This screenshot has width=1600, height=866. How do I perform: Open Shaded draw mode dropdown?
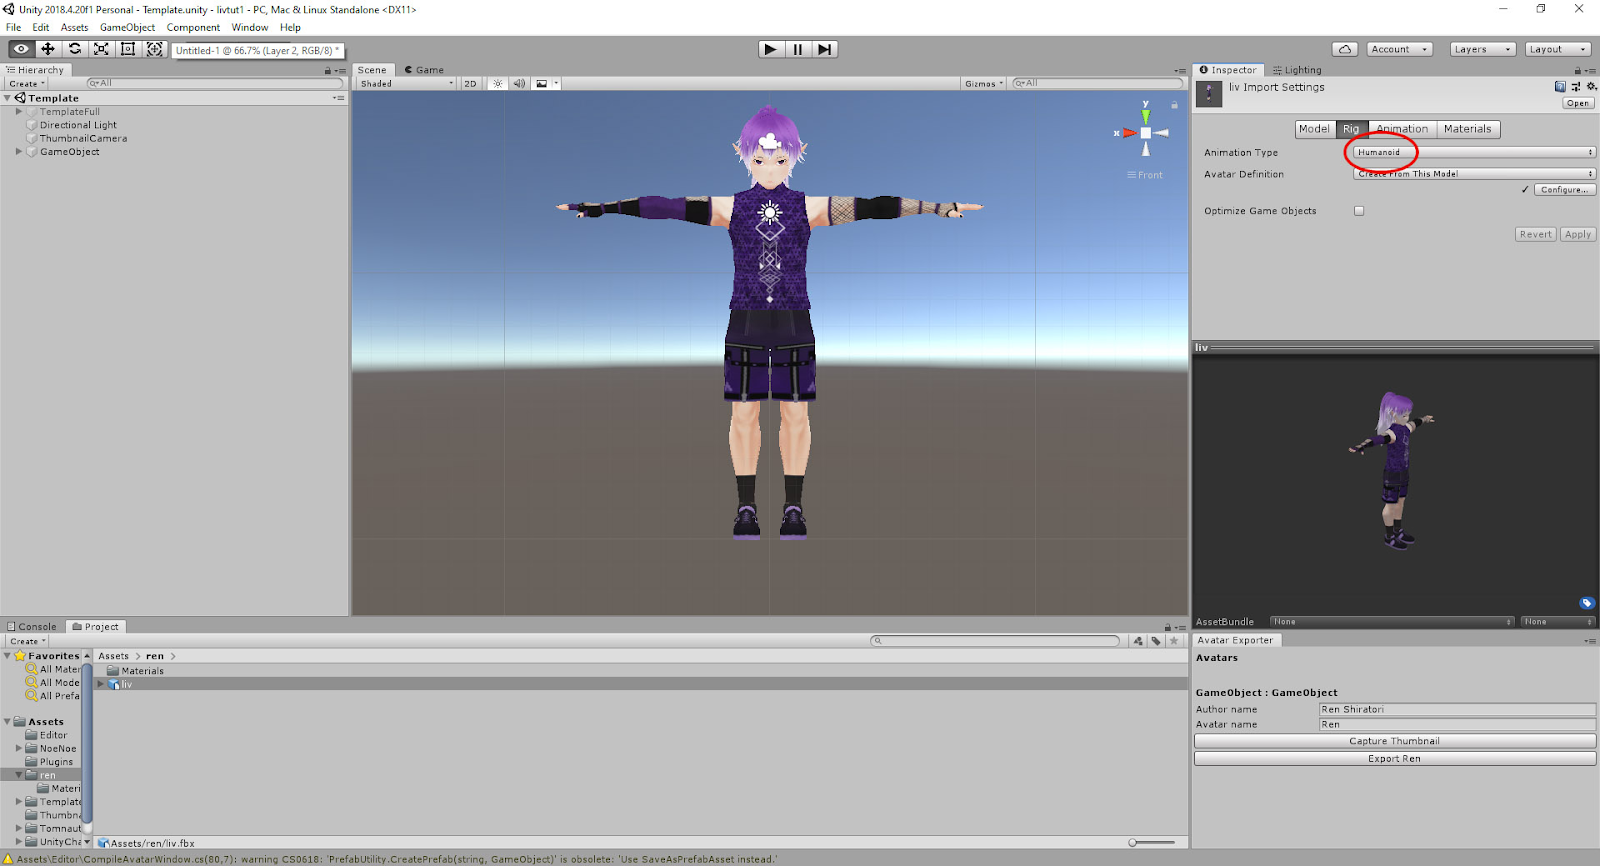coord(407,84)
